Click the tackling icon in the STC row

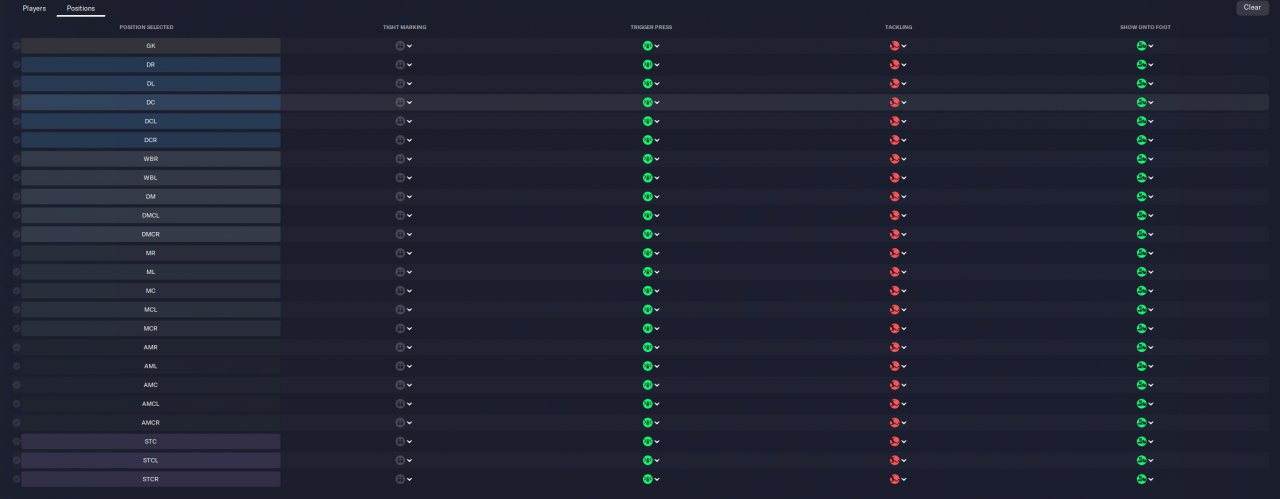[x=894, y=441]
